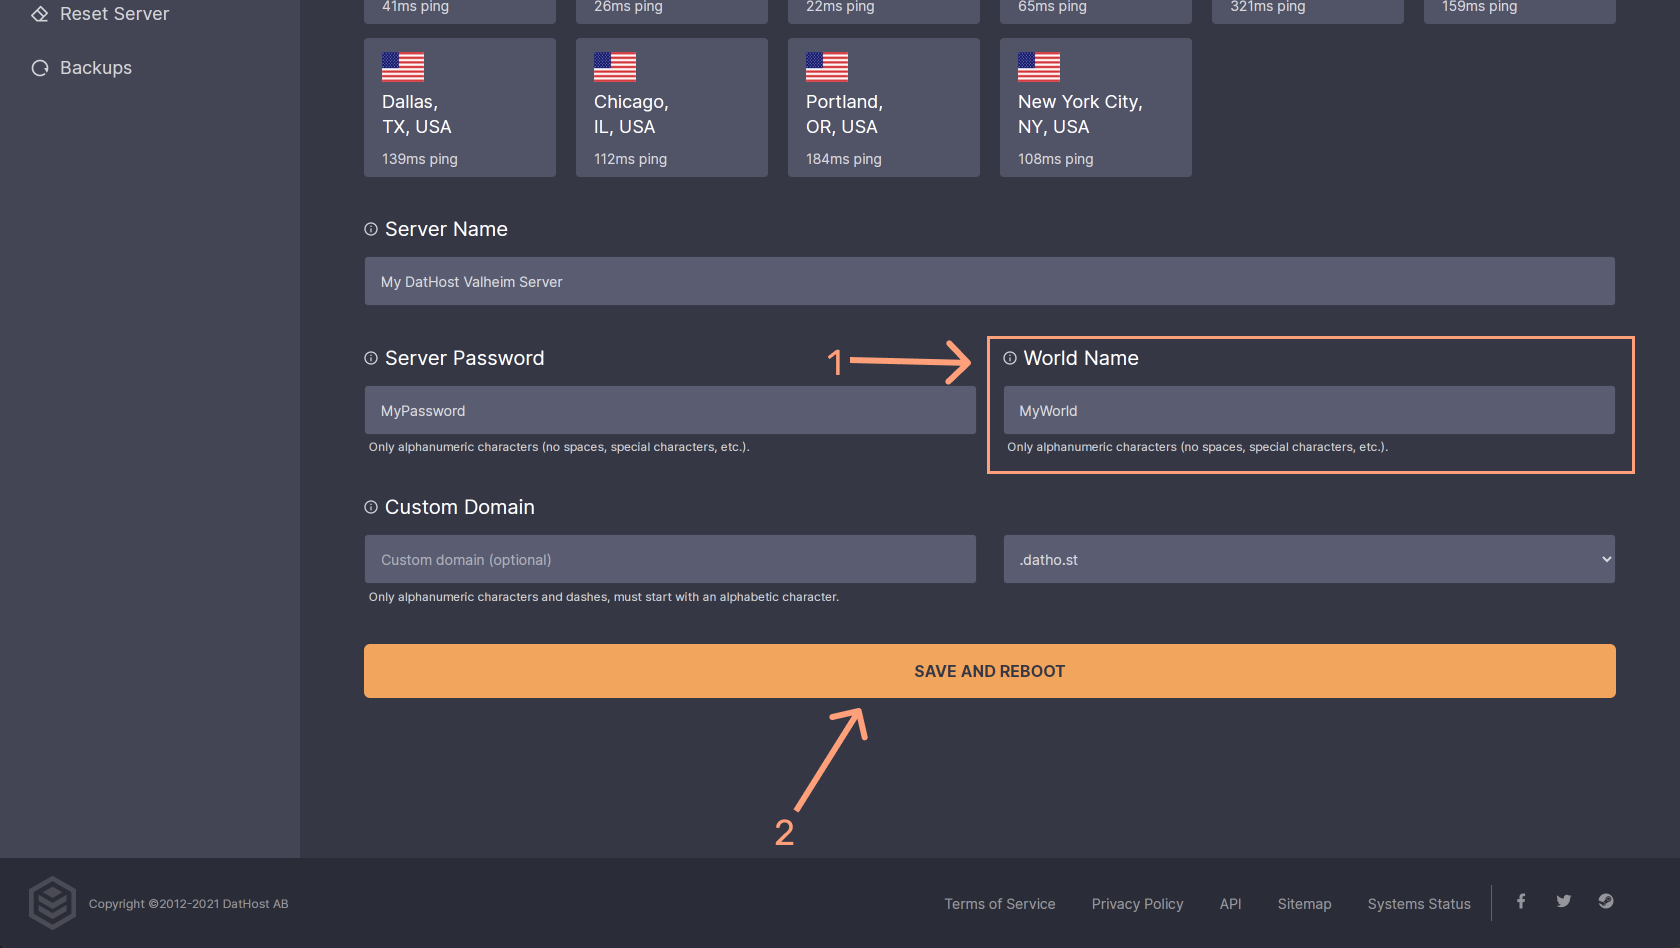Open Reset Server in the sidebar

[114, 14]
